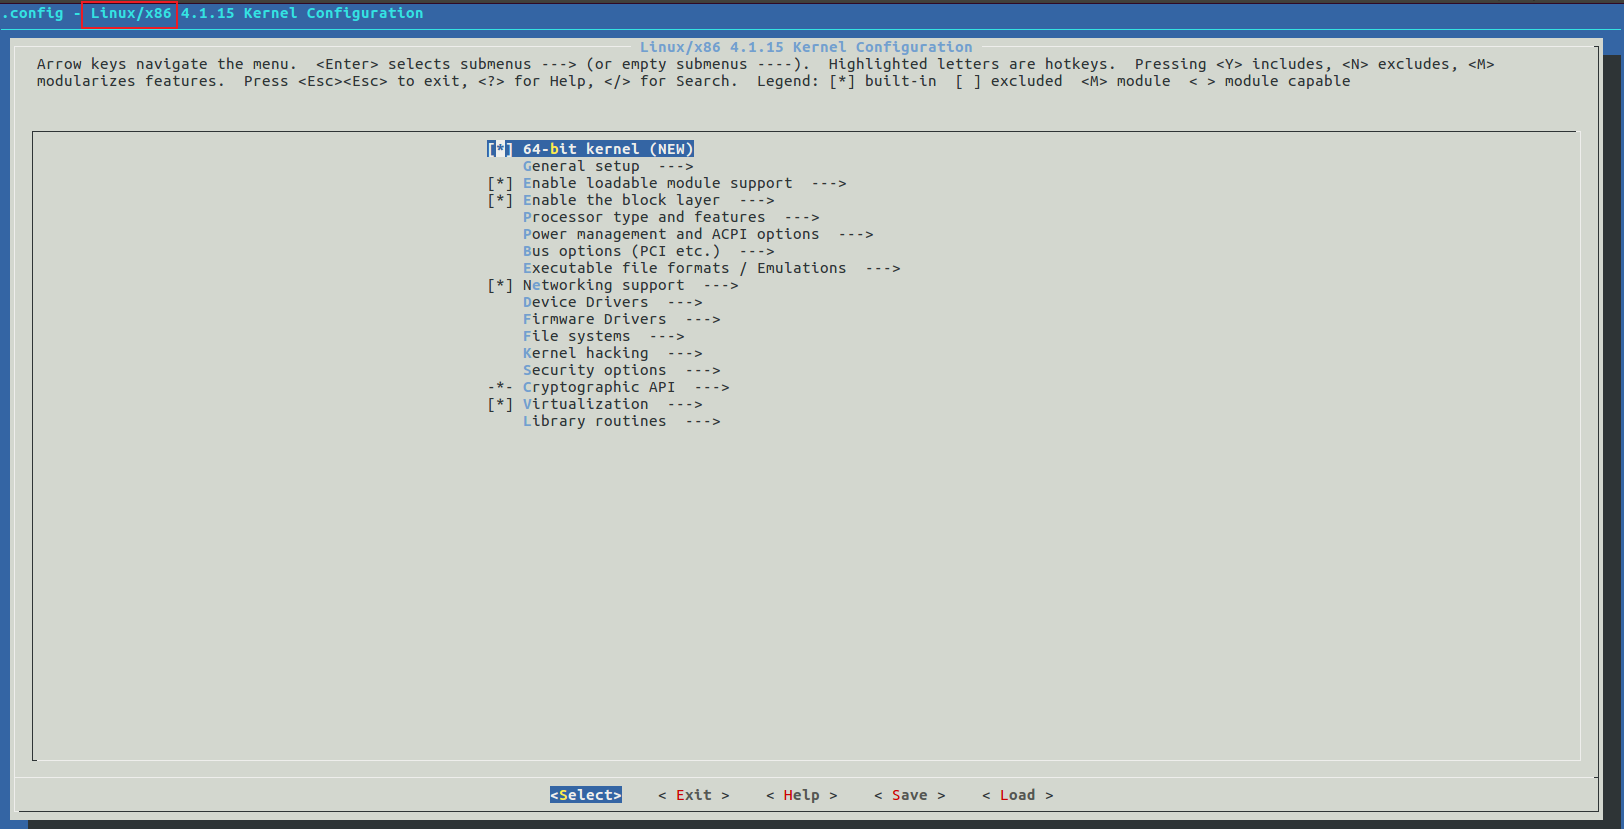Click the <Select> button
Viewport: 1624px width, 829px height.
click(x=586, y=795)
